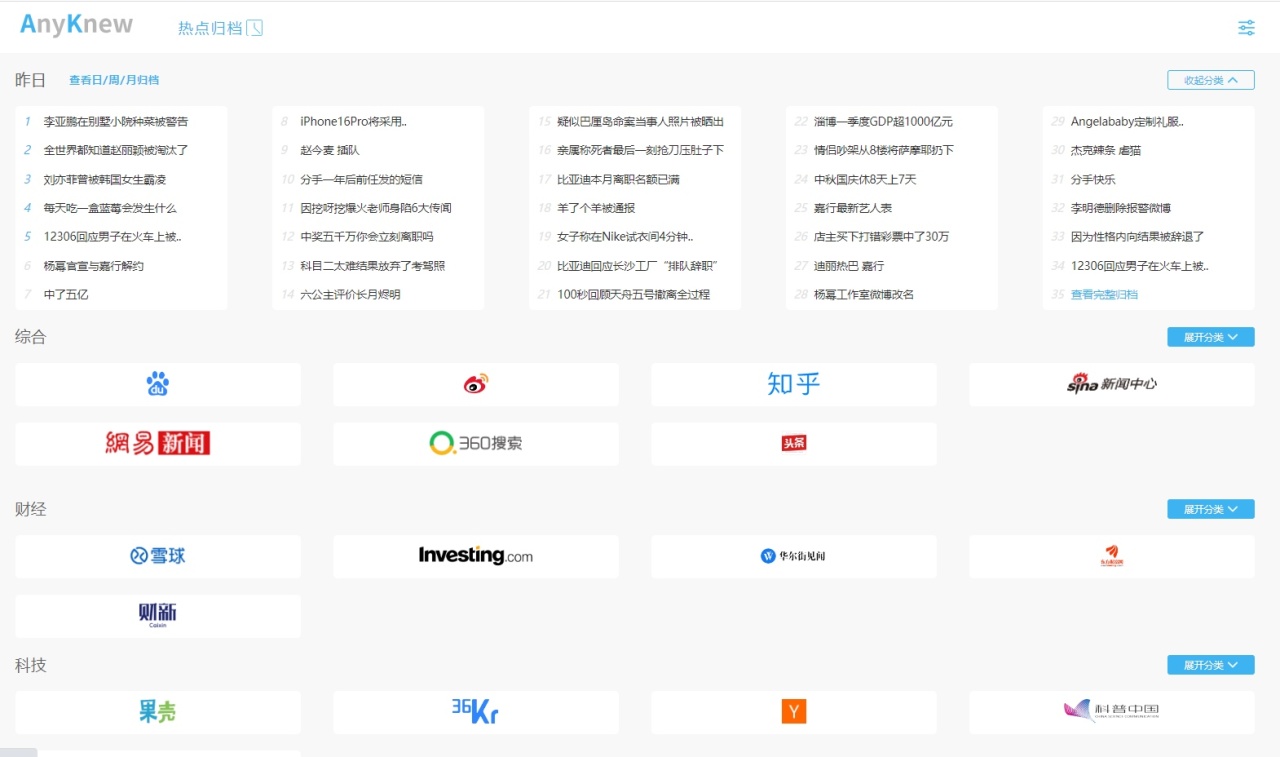1280x757 pixels.
Task: Open headline 李亚鹏在别墅小院种菜被警告
Action: (x=115, y=122)
